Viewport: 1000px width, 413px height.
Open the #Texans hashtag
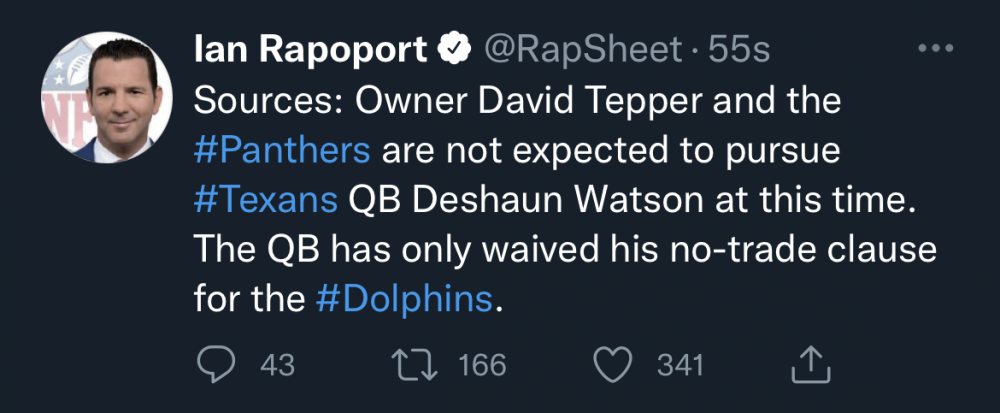pos(265,200)
